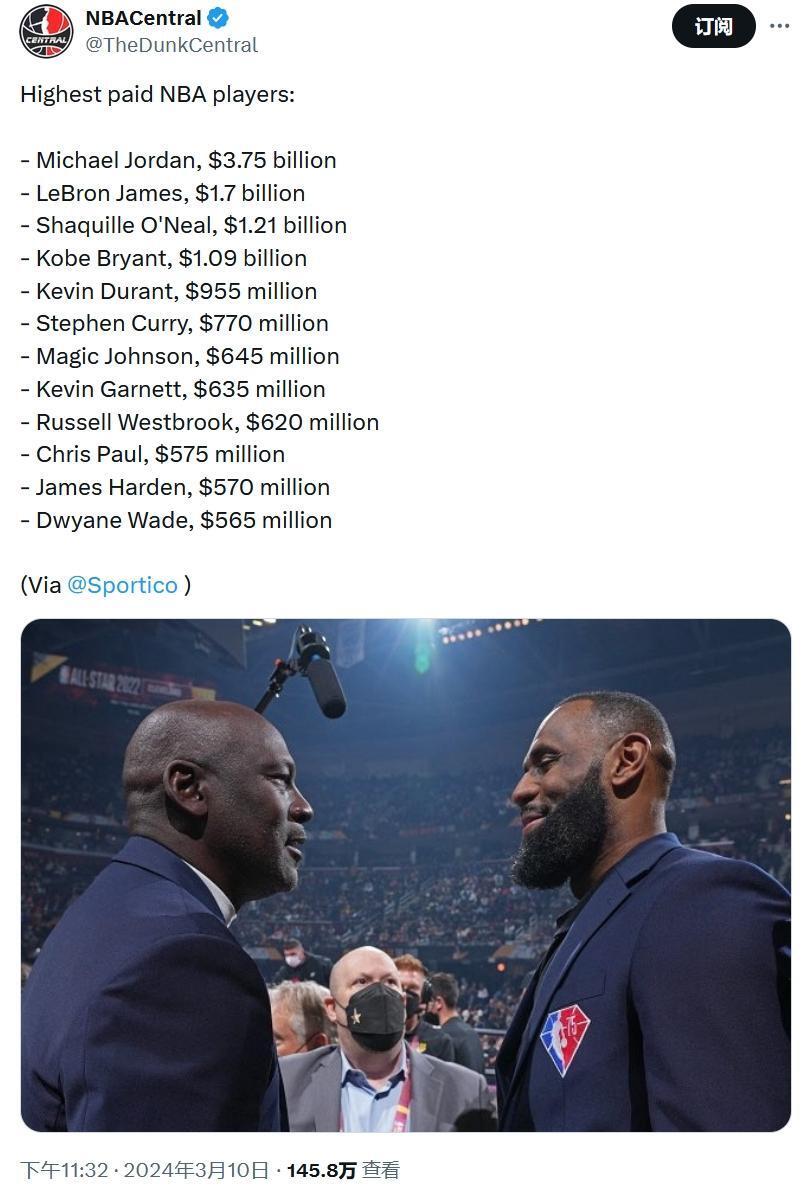Viewport: 810px width, 1204px height.
Task: Click the boom microphone in the photo
Action: (x=320, y=673)
